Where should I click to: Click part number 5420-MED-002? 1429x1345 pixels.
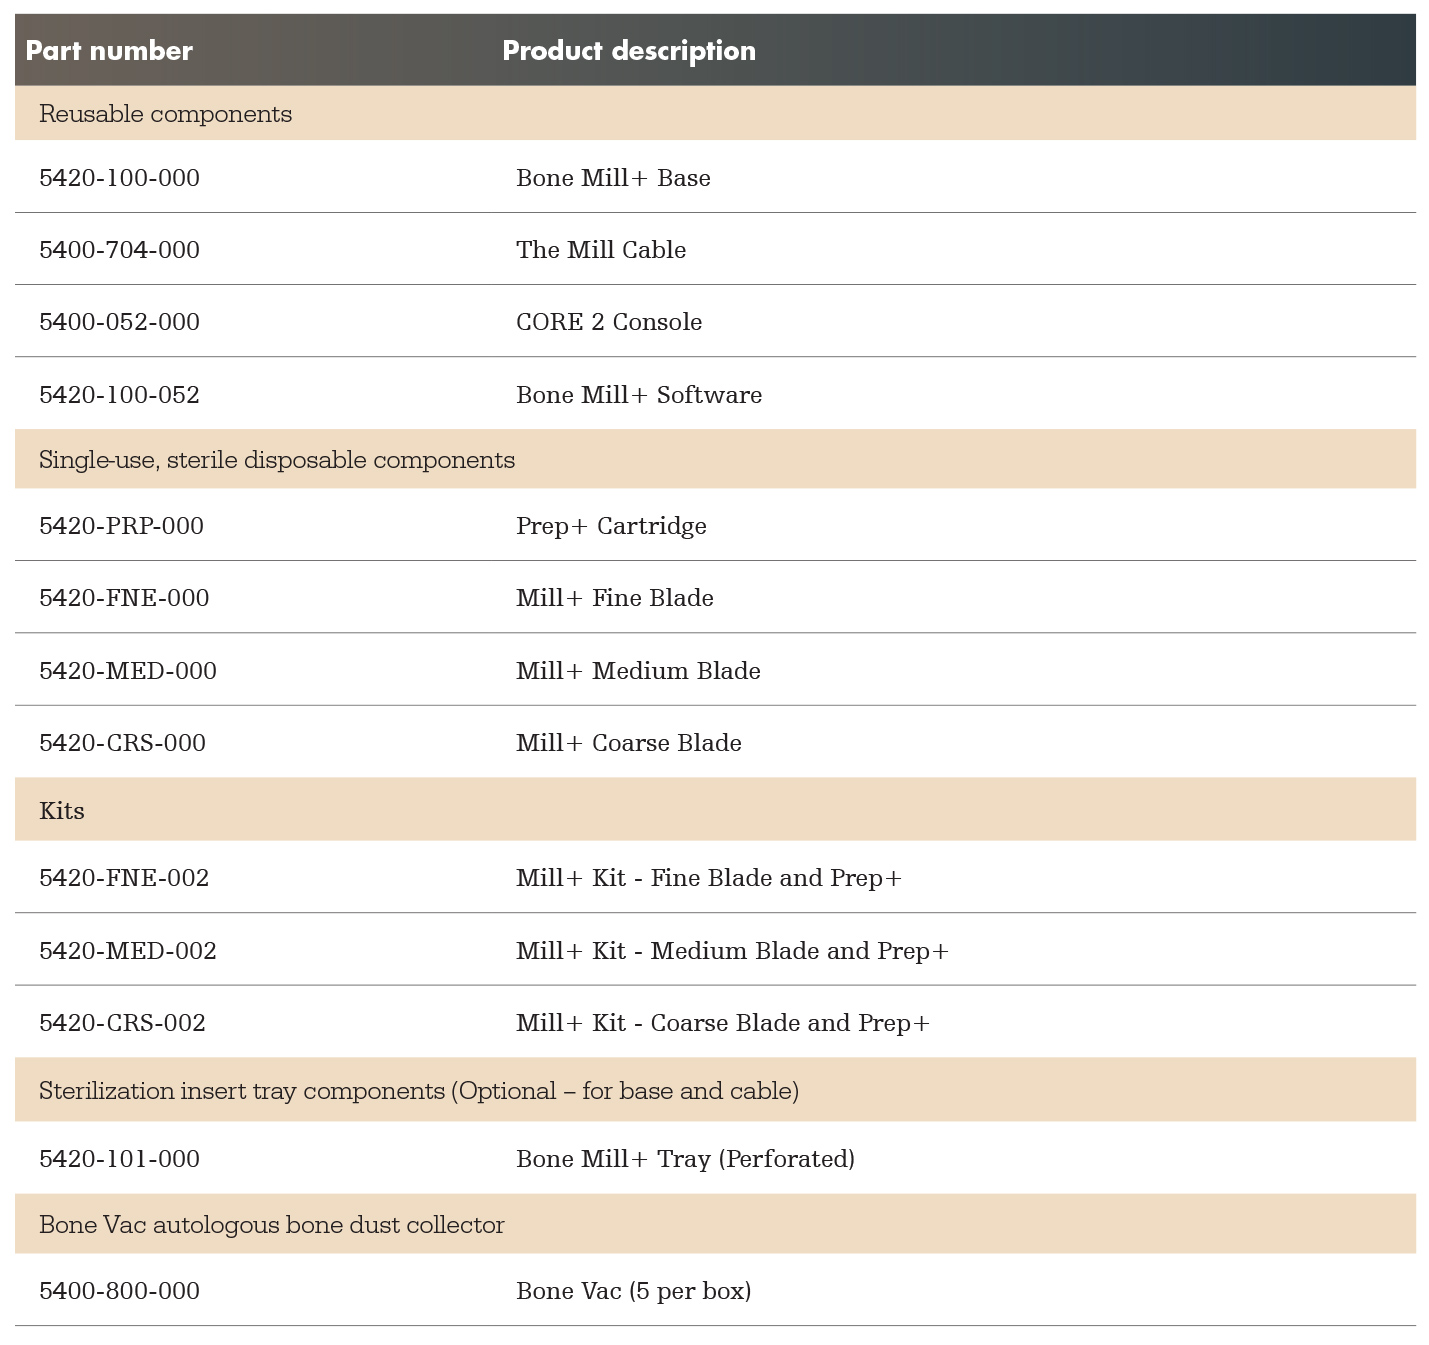[128, 951]
